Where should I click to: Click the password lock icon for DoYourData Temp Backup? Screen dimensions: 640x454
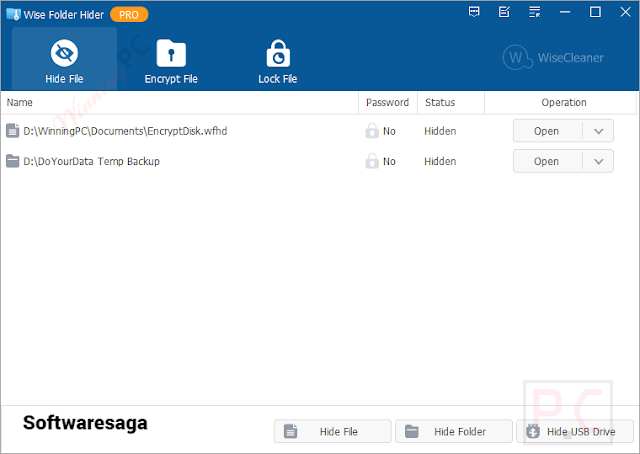[x=372, y=161]
